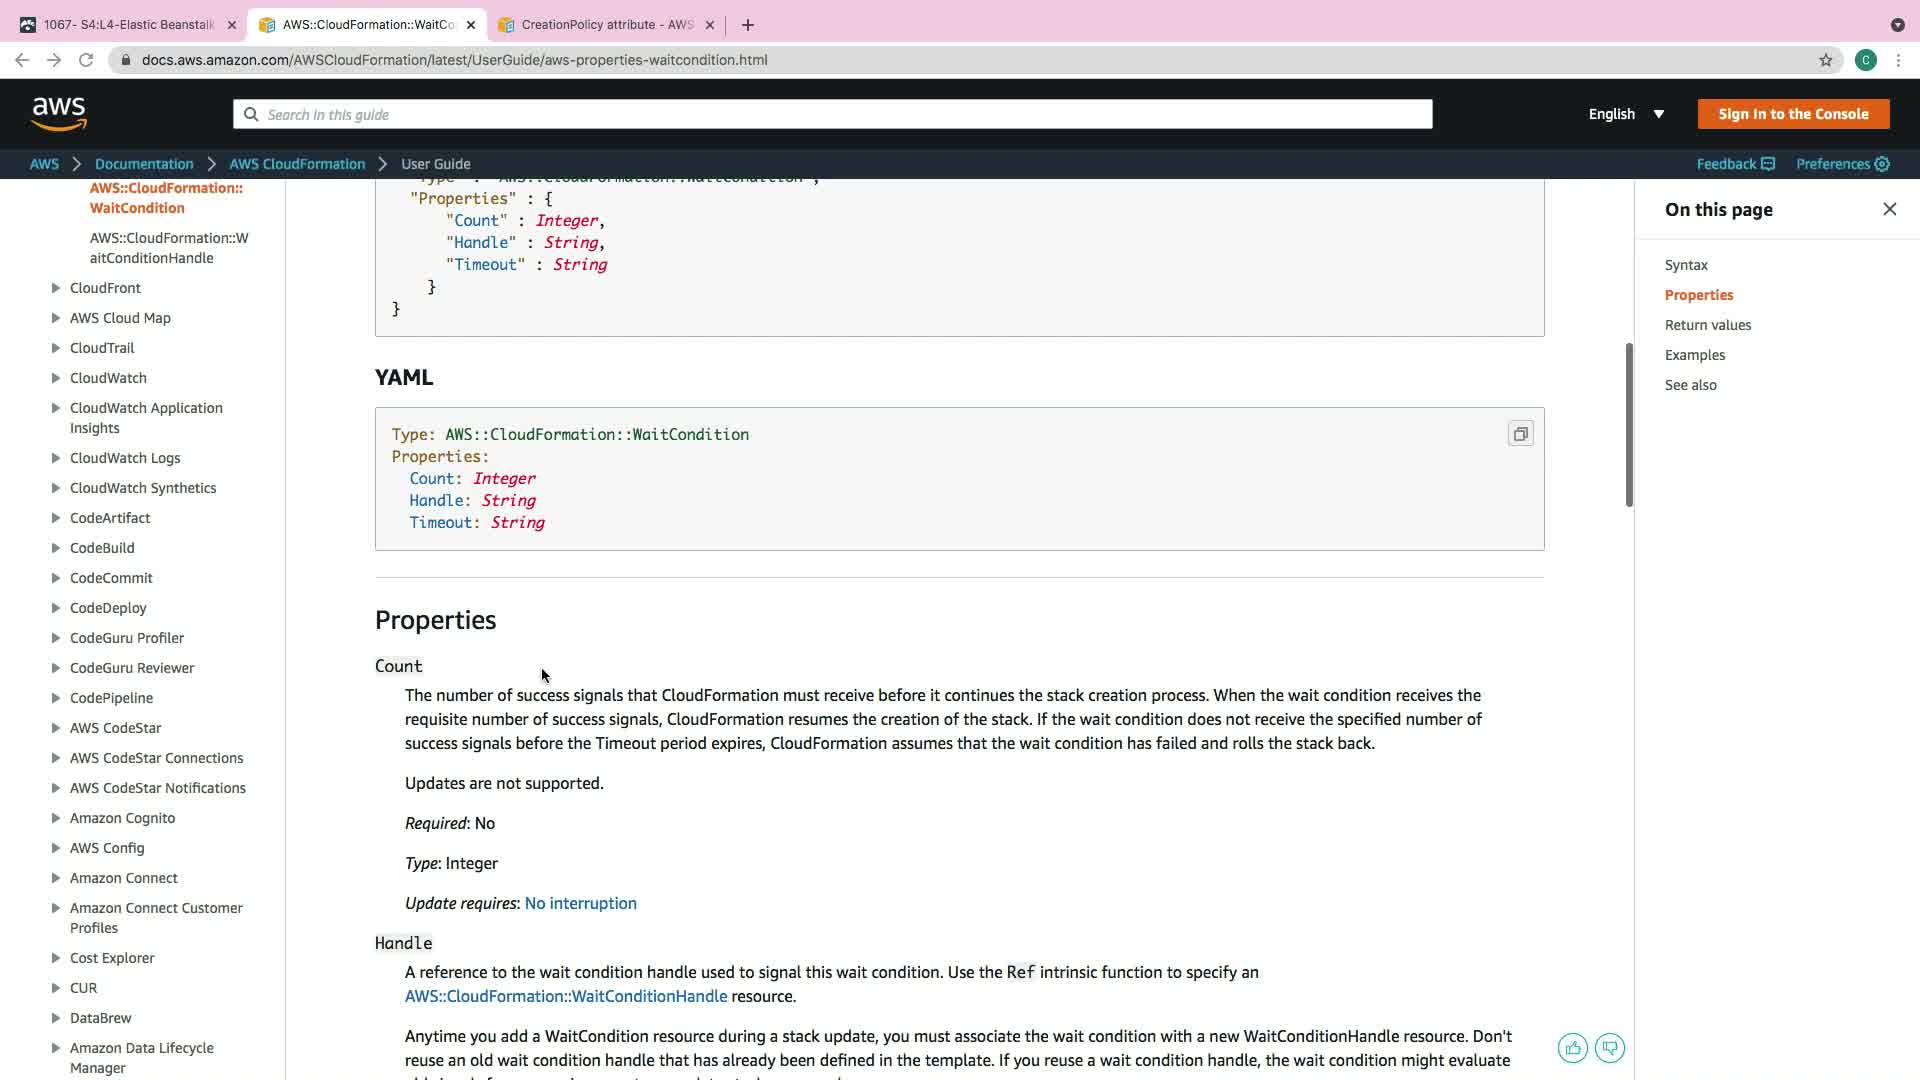Switch to the Elastic Beanstalk tab
Viewport: 1920px width, 1080px height.
pyautogui.click(x=128, y=24)
